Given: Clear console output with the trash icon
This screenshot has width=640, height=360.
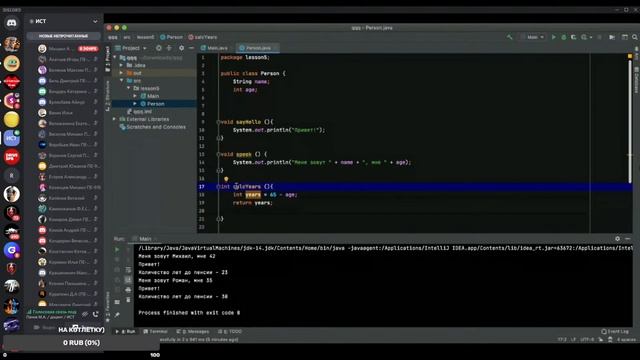Looking at the screenshot, I should click(x=128, y=300).
